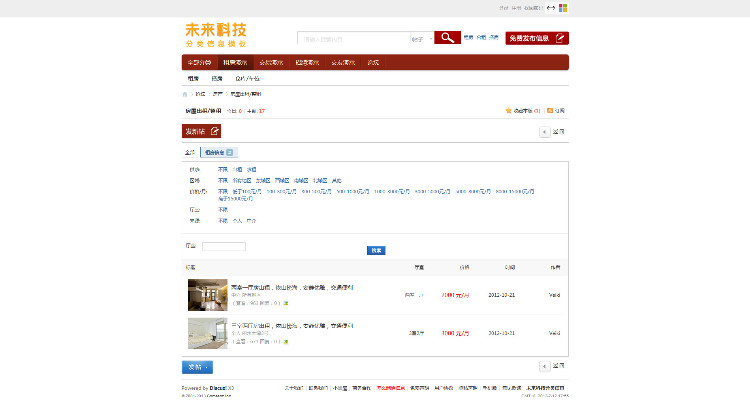Click the bottom back arrow button
Screen dimensions: 750x419
[544, 366]
